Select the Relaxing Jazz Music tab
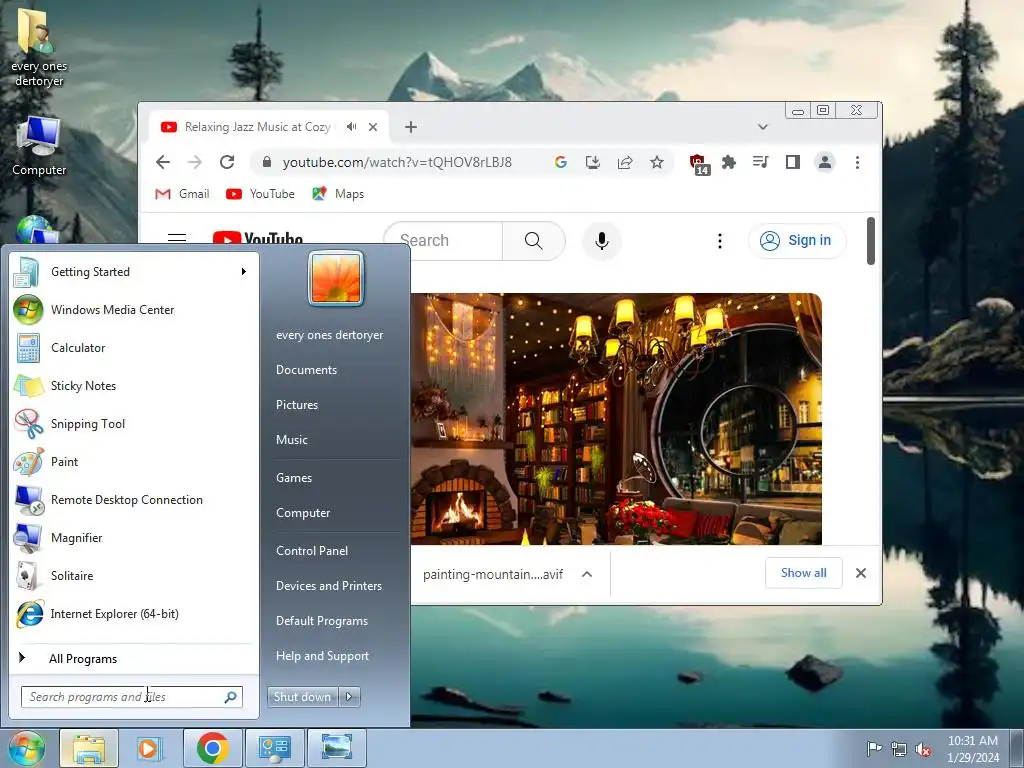The height and width of the screenshot is (768, 1024). (257, 127)
